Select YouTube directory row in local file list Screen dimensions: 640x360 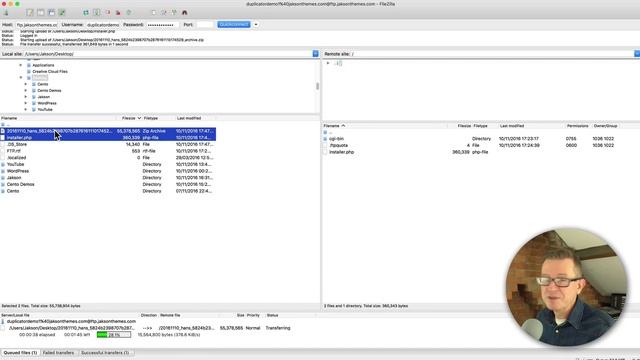click(x=108, y=164)
